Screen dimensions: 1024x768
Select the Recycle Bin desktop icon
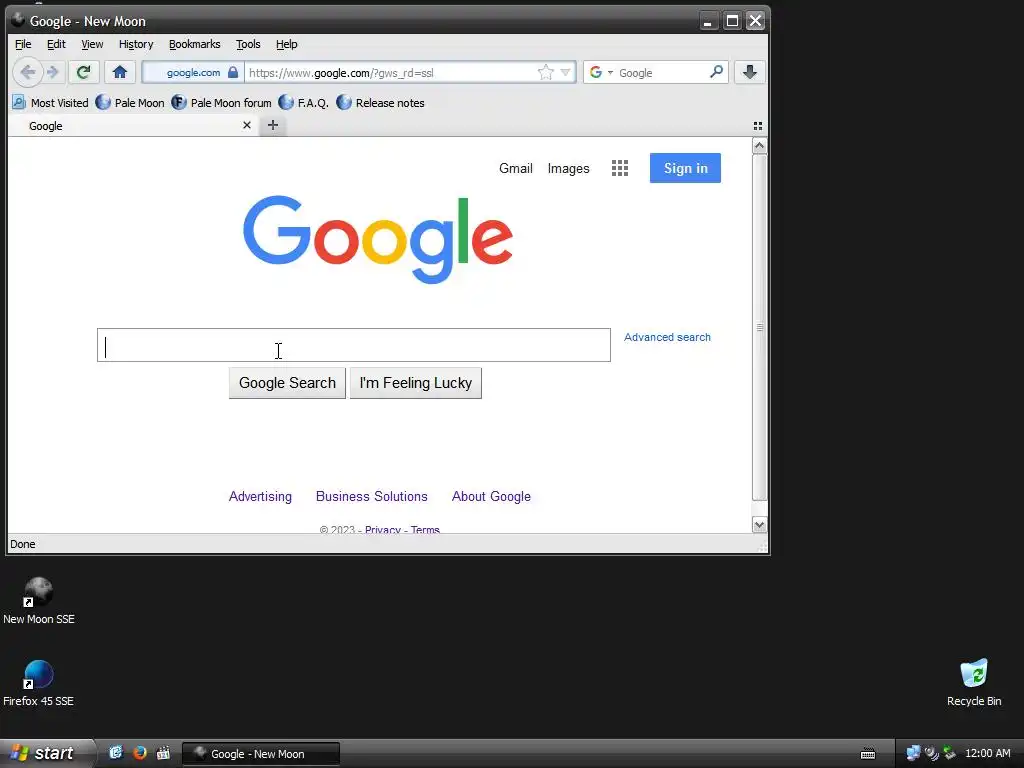click(x=974, y=683)
